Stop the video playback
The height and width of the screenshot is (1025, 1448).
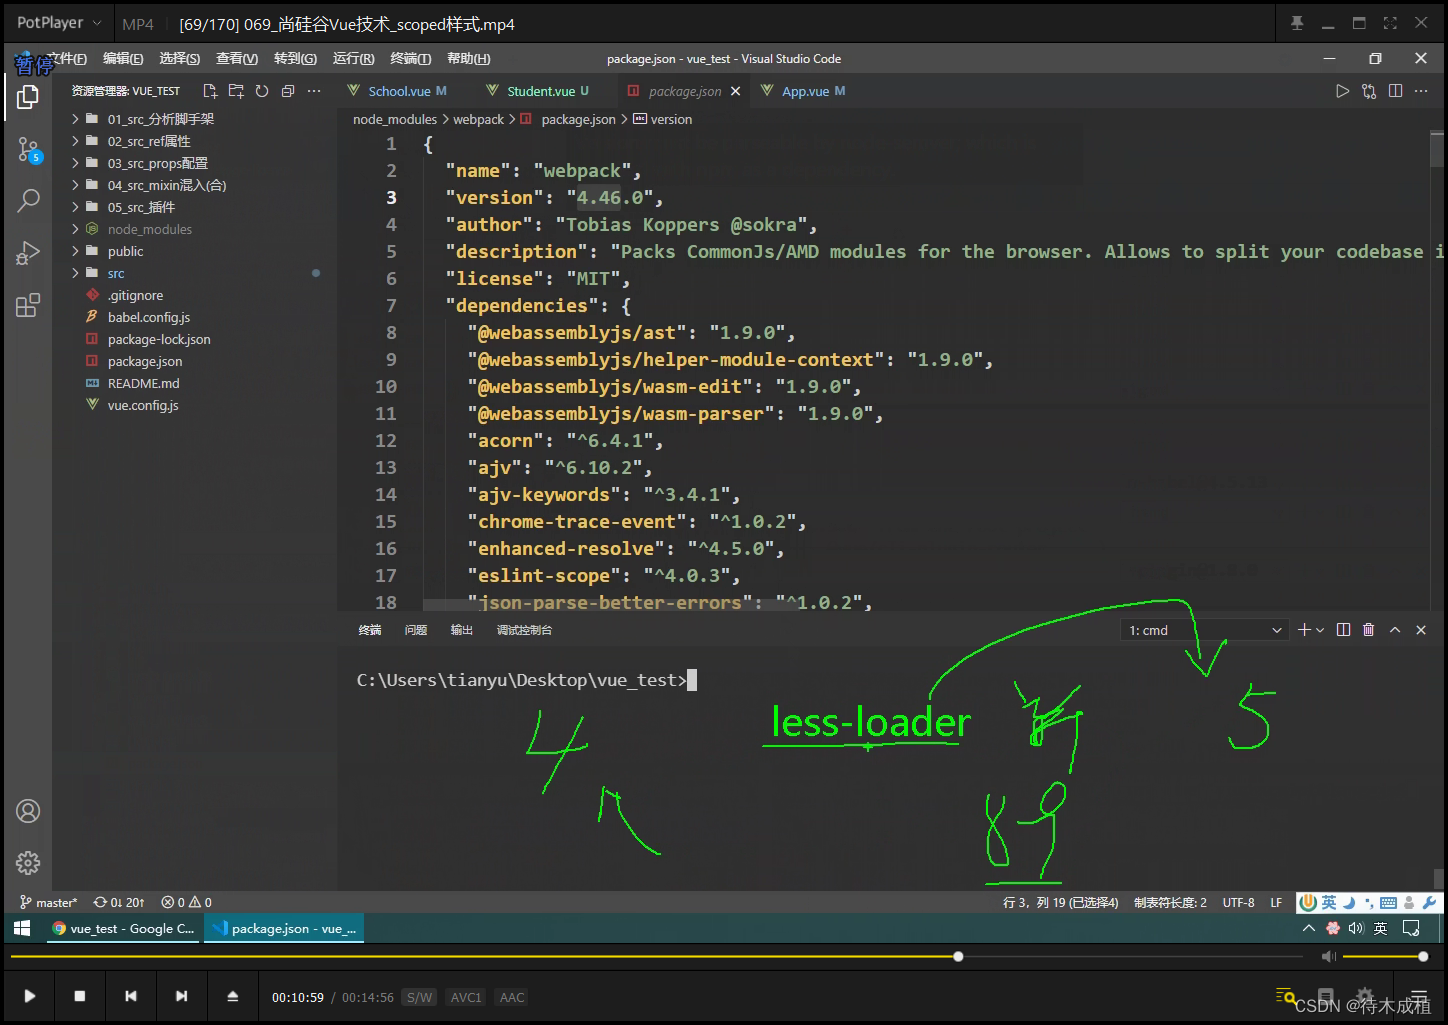pos(80,996)
